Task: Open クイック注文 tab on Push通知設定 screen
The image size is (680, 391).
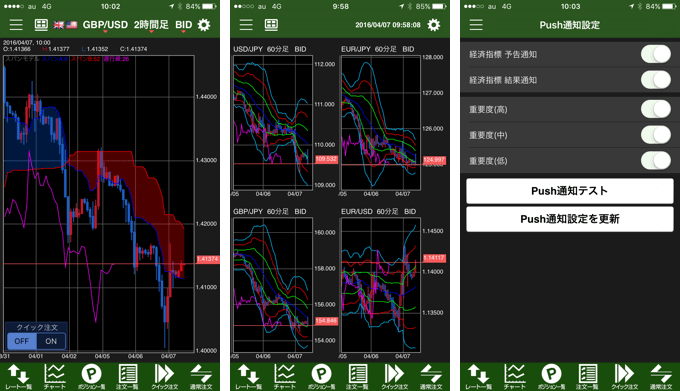Action: (x=624, y=377)
